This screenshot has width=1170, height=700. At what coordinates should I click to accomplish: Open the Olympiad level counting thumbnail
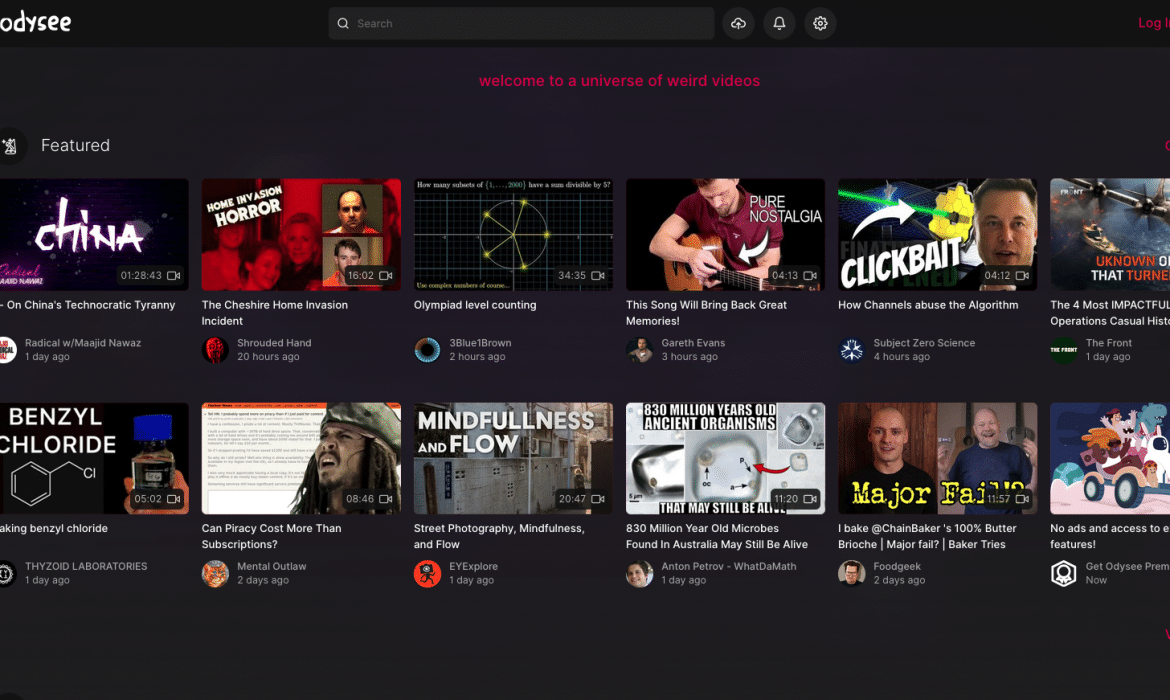[513, 234]
